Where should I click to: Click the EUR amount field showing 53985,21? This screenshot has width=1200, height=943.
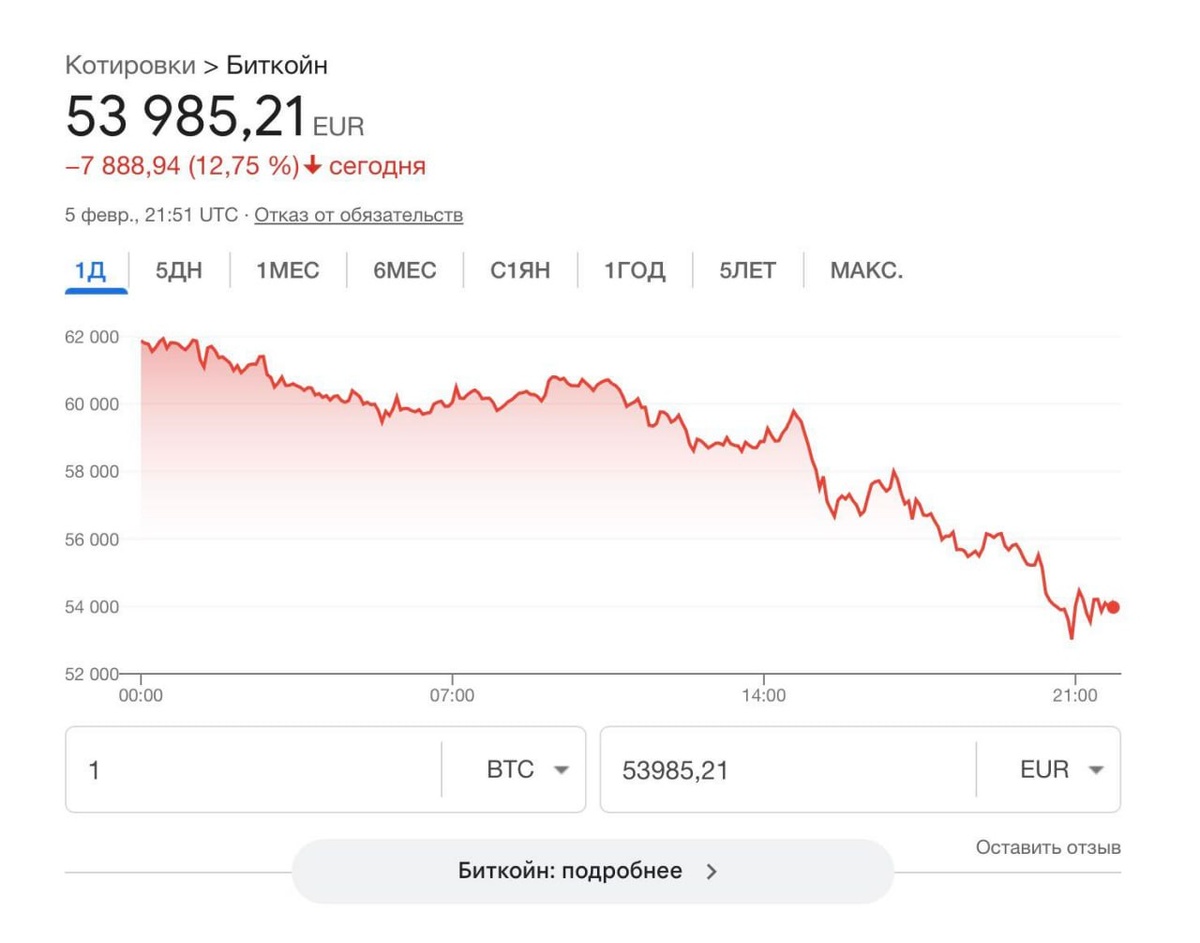785,770
